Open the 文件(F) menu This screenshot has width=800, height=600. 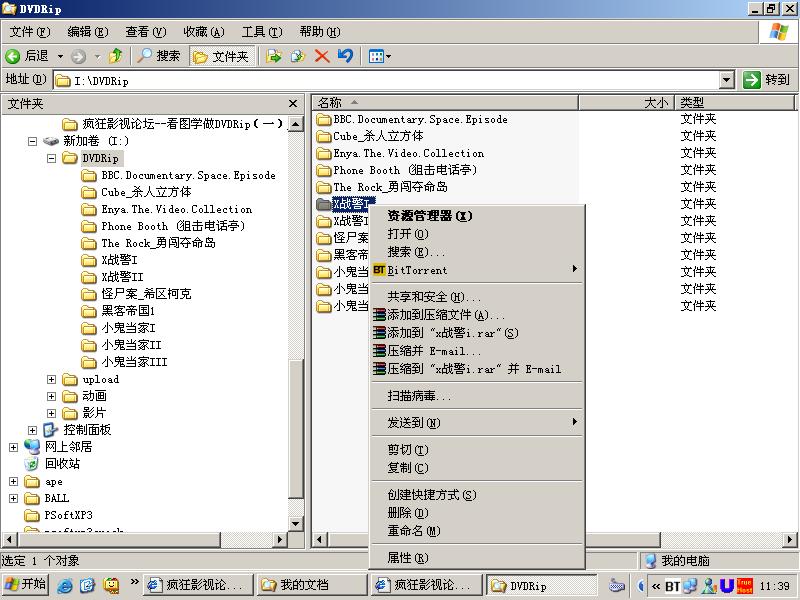coord(30,32)
